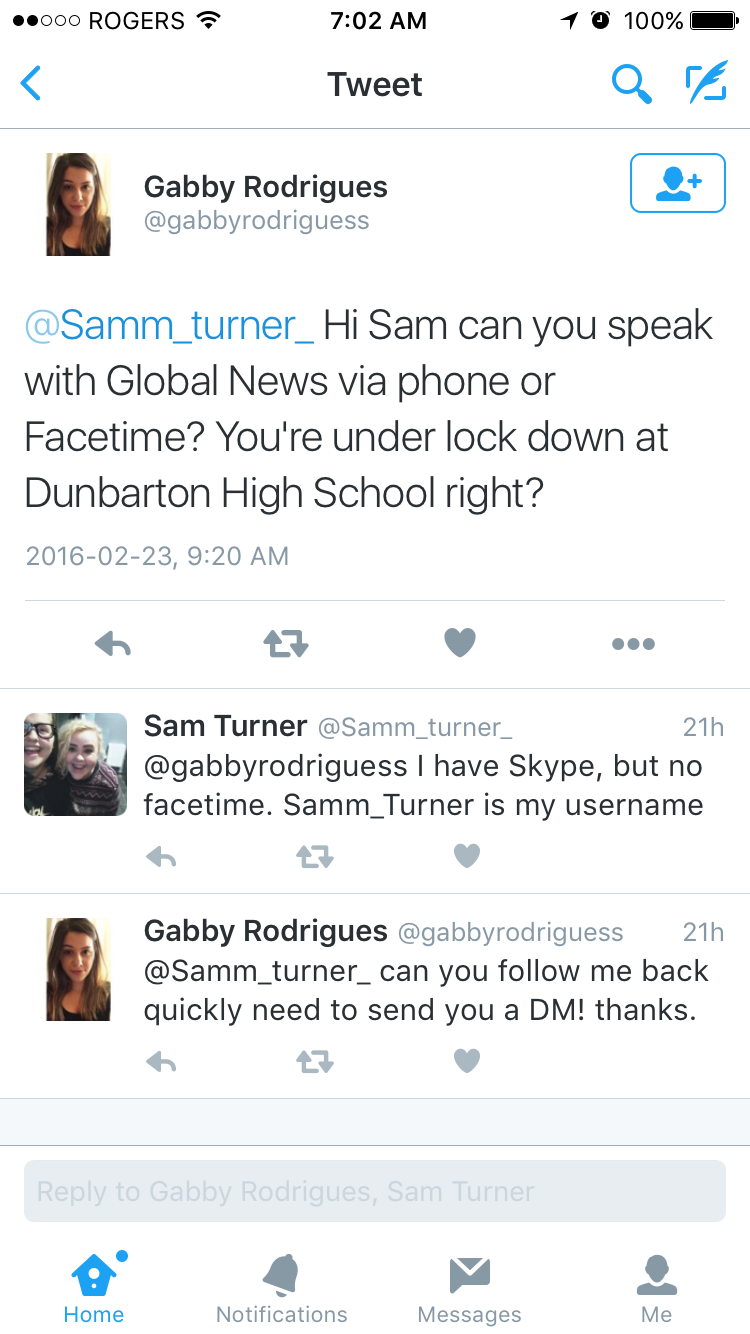
Task: Like Sam Turner's reply
Action: pyautogui.click(x=467, y=856)
